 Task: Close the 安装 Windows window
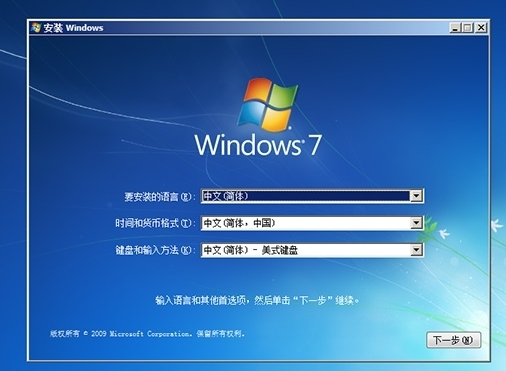481,28
